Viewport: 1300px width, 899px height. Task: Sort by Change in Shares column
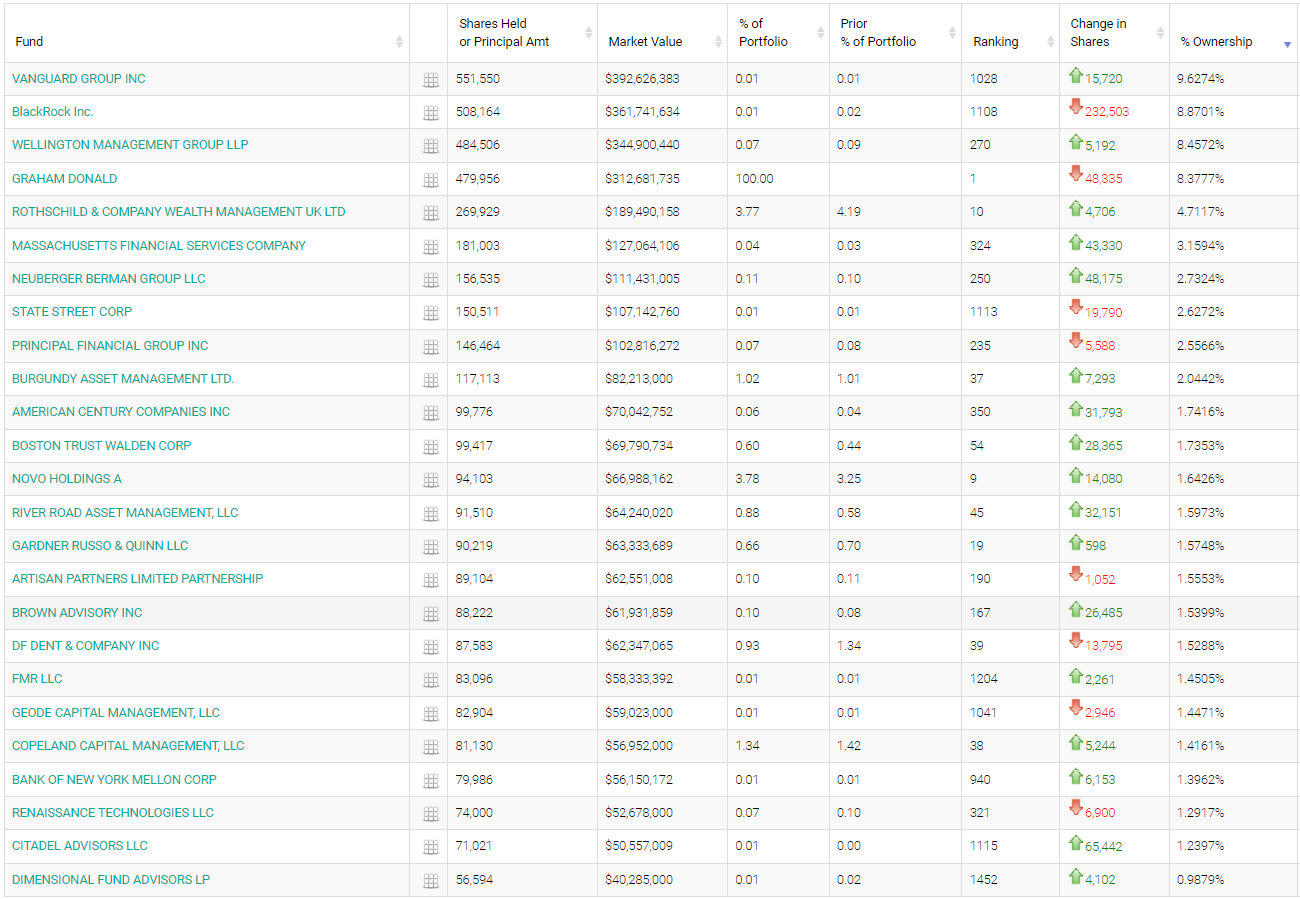[1114, 33]
